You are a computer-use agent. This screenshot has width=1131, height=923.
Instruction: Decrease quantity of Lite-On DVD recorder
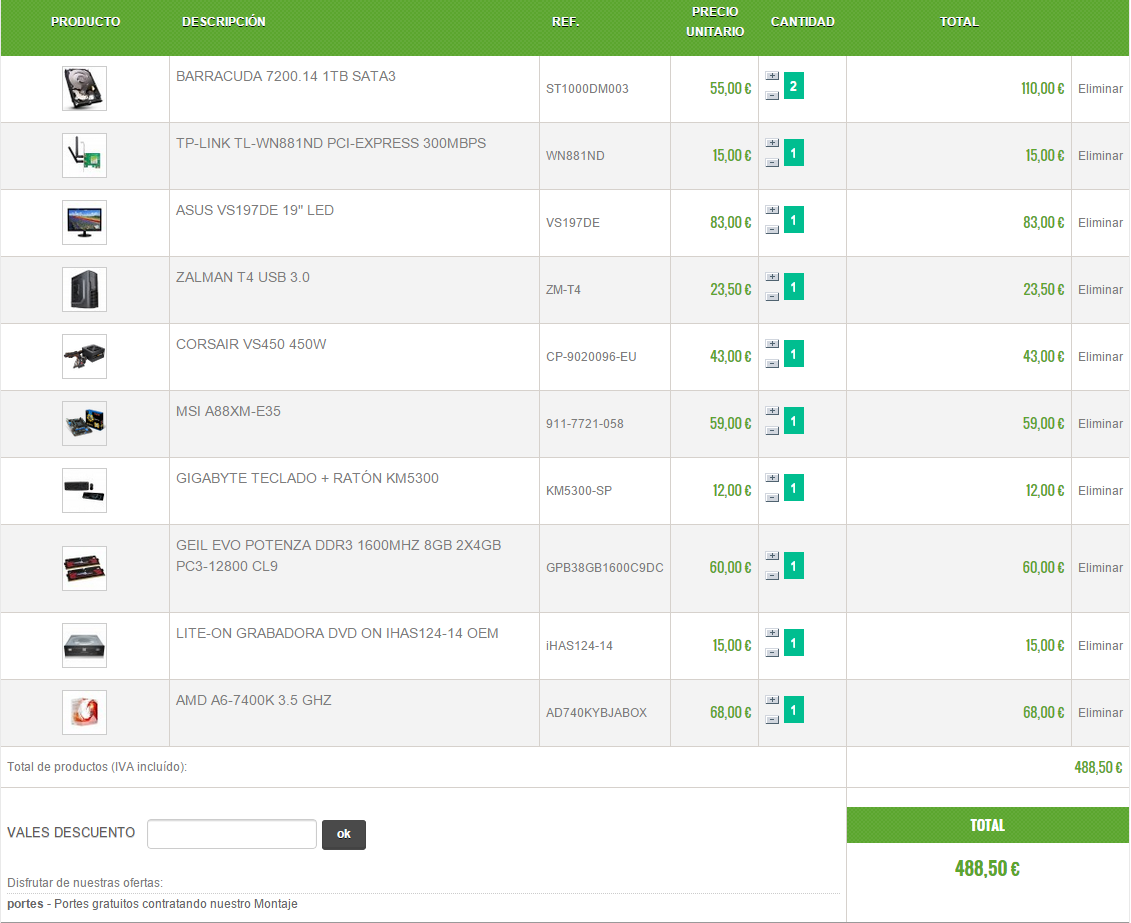[x=772, y=653]
